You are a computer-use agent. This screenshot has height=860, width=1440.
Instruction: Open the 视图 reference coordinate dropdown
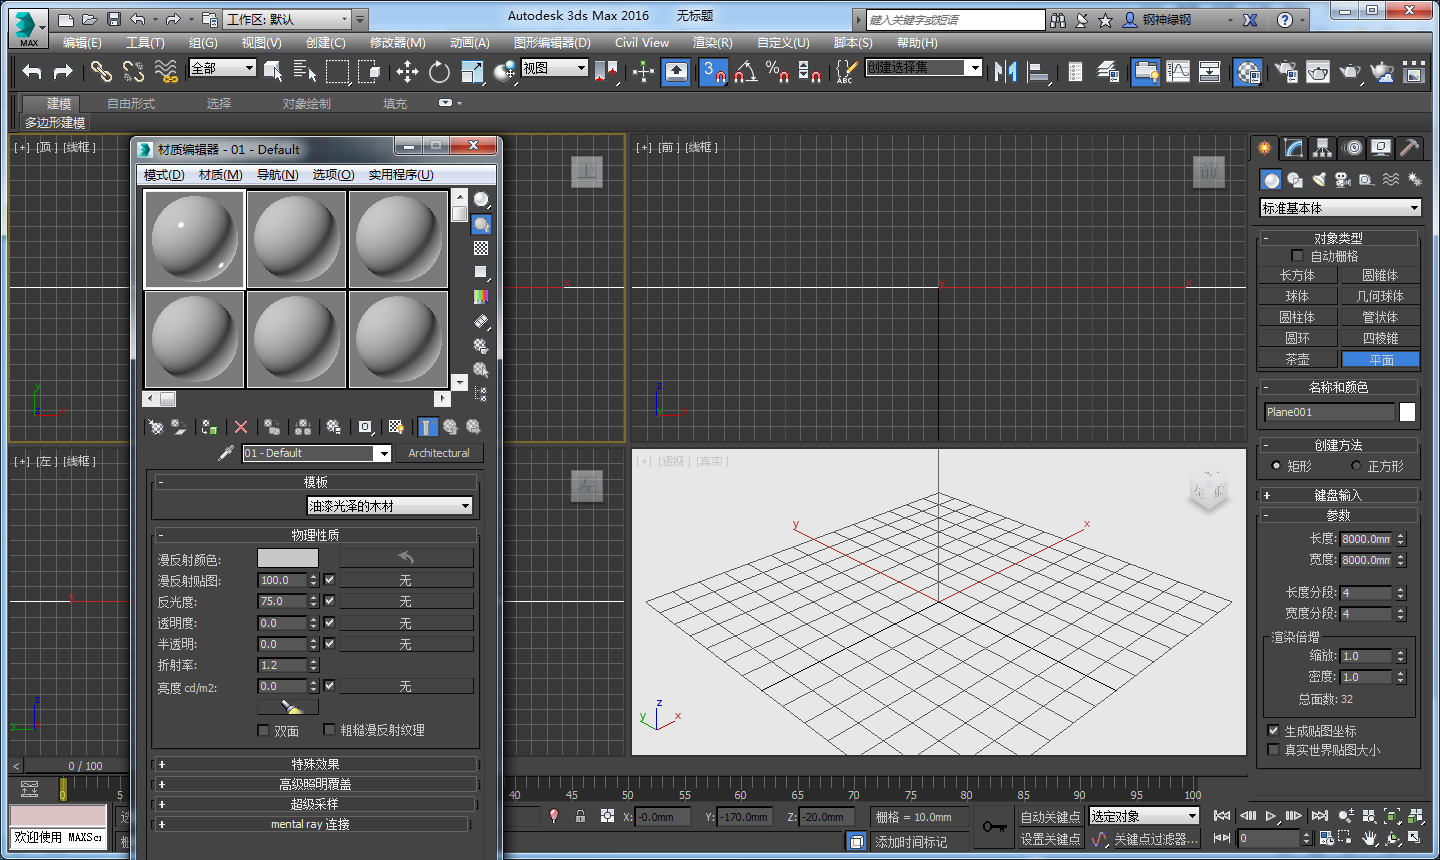point(554,68)
